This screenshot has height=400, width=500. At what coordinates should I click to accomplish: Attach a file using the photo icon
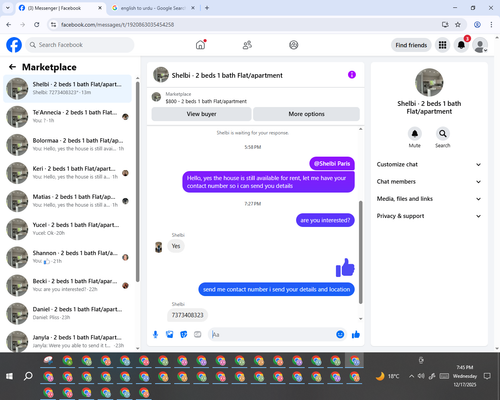click(170, 334)
